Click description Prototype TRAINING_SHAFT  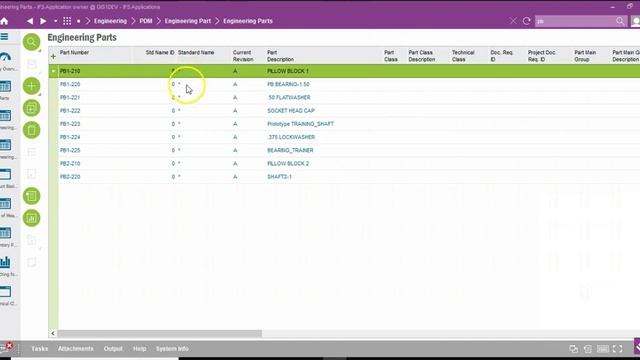[x=300, y=124]
